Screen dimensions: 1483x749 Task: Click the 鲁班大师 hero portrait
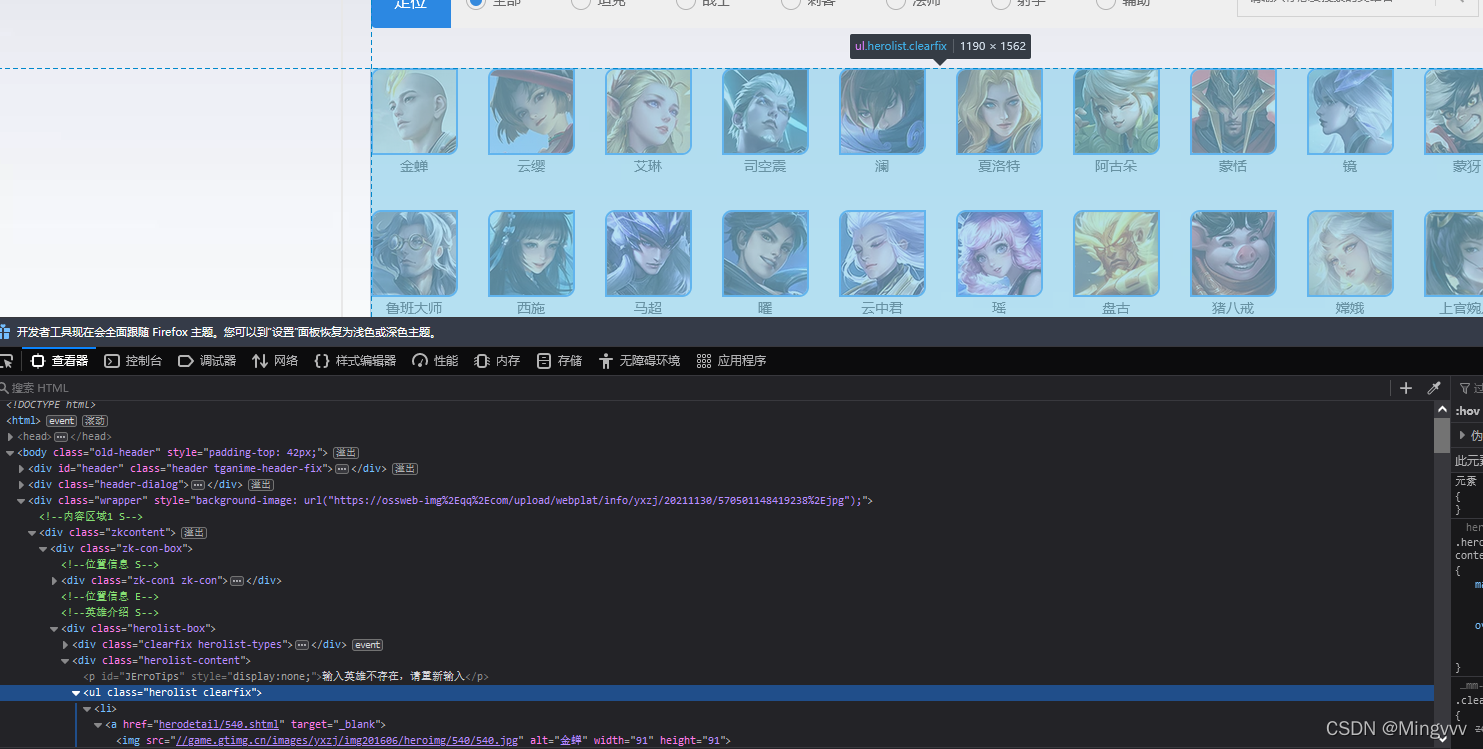click(x=414, y=253)
